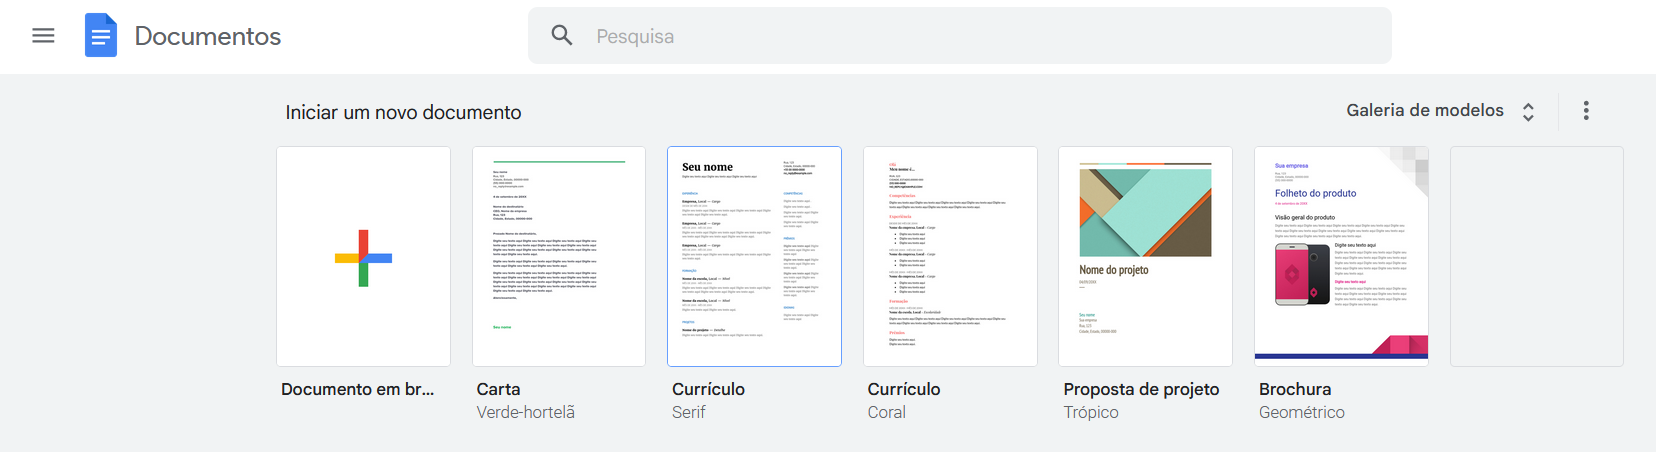This screenshot has width=1656, height=452.
Task: Open the Proposta de projeto template
Action: click(x=1145, y=257)
